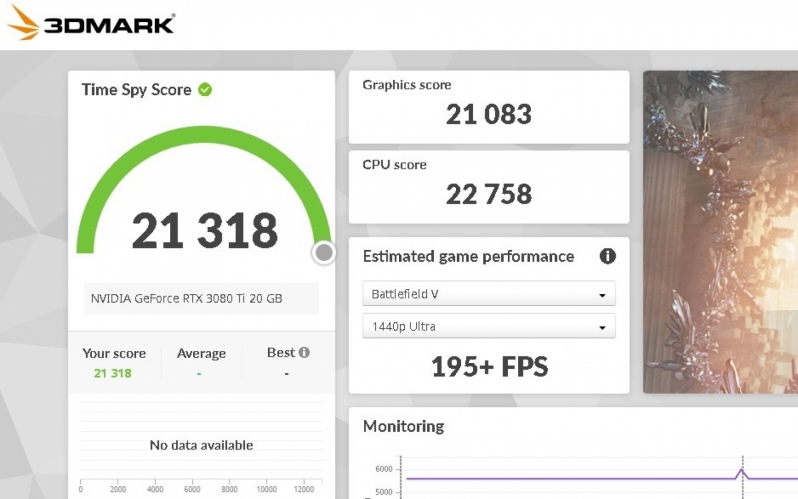Click the Best column label
The width and height of the screenshot is (798, 499).
pyautogui.click(x=281, y=352)
